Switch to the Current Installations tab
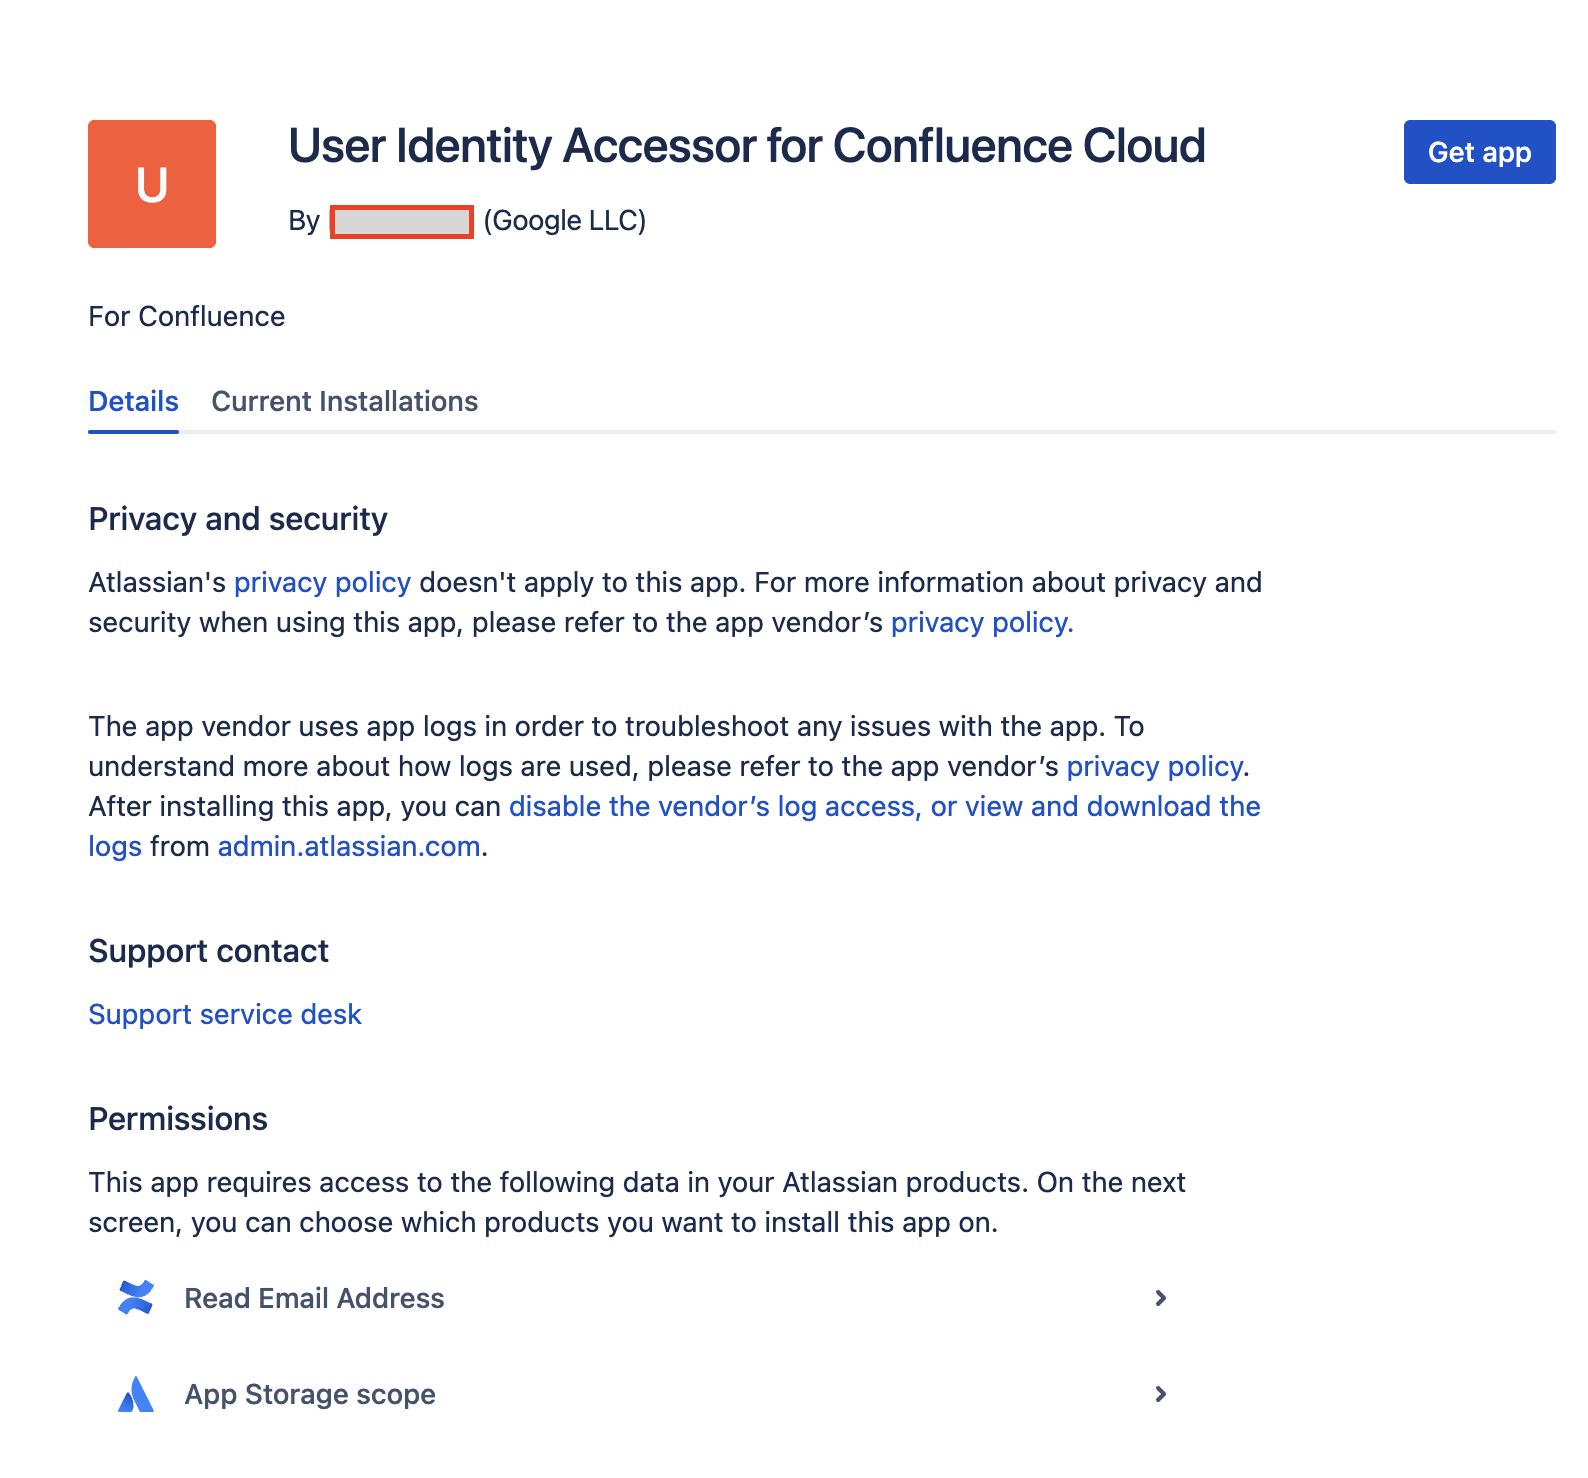 pyautogui.click(x=344, y=402)
